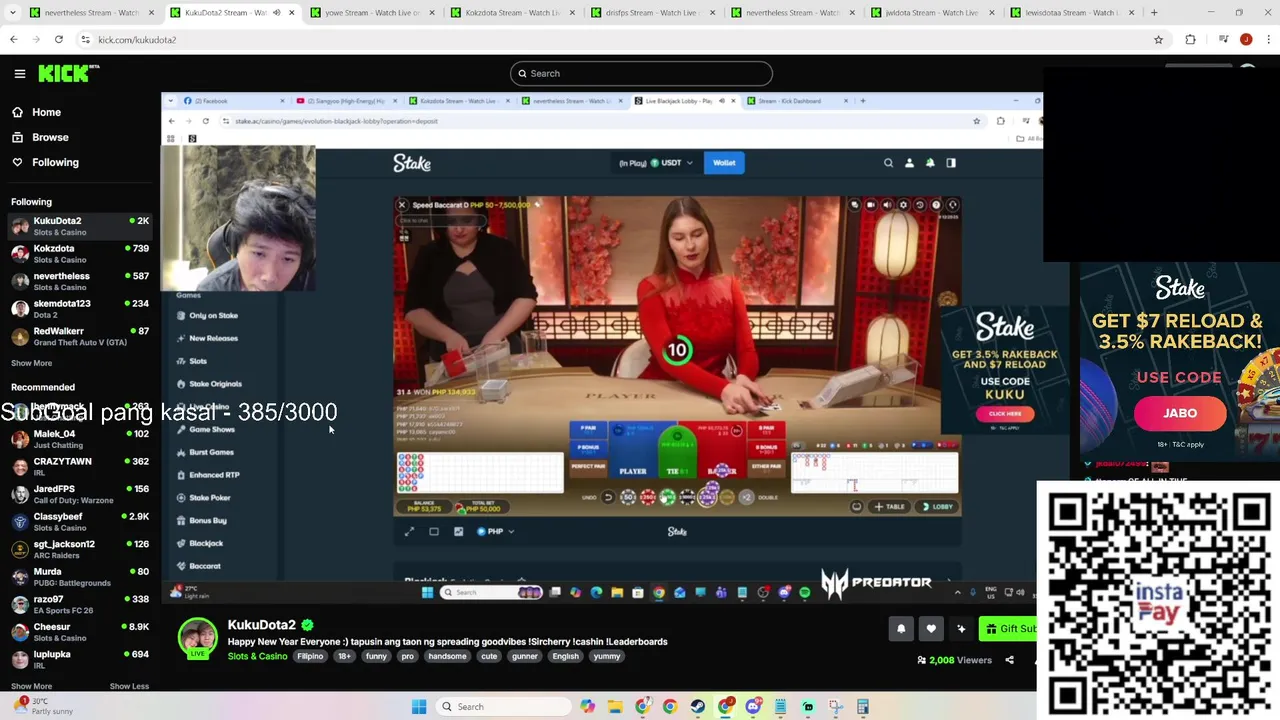Click the Windows taskbar search box

click(x=503, y=707)
